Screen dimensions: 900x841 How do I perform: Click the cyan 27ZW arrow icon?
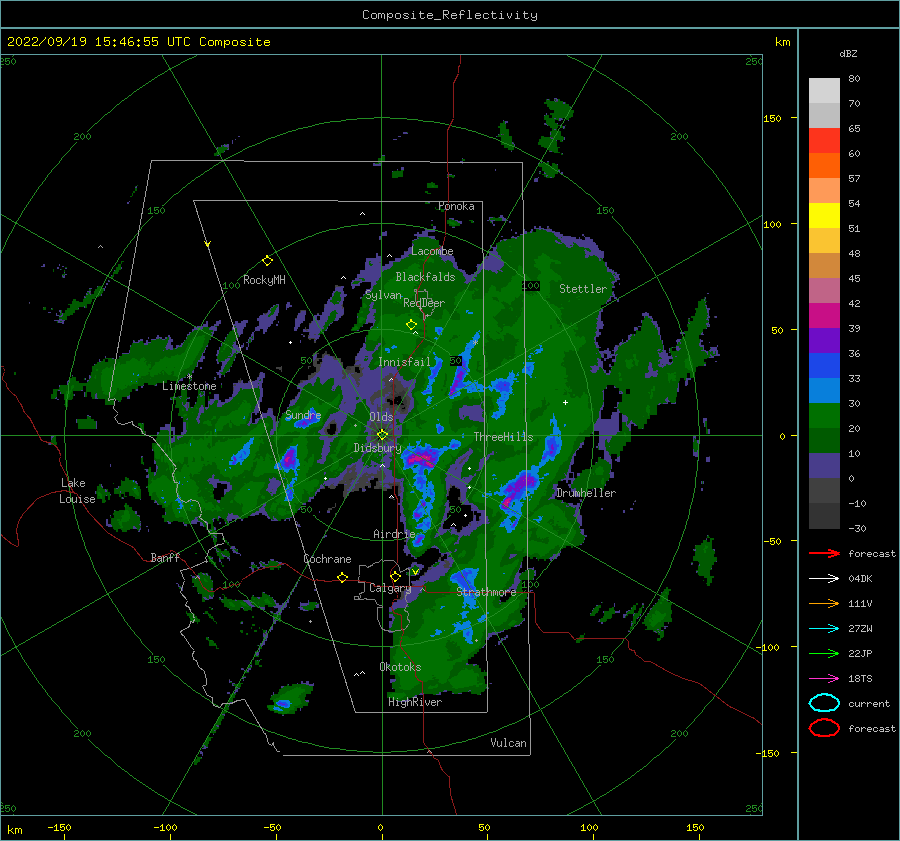click(824, 629)
